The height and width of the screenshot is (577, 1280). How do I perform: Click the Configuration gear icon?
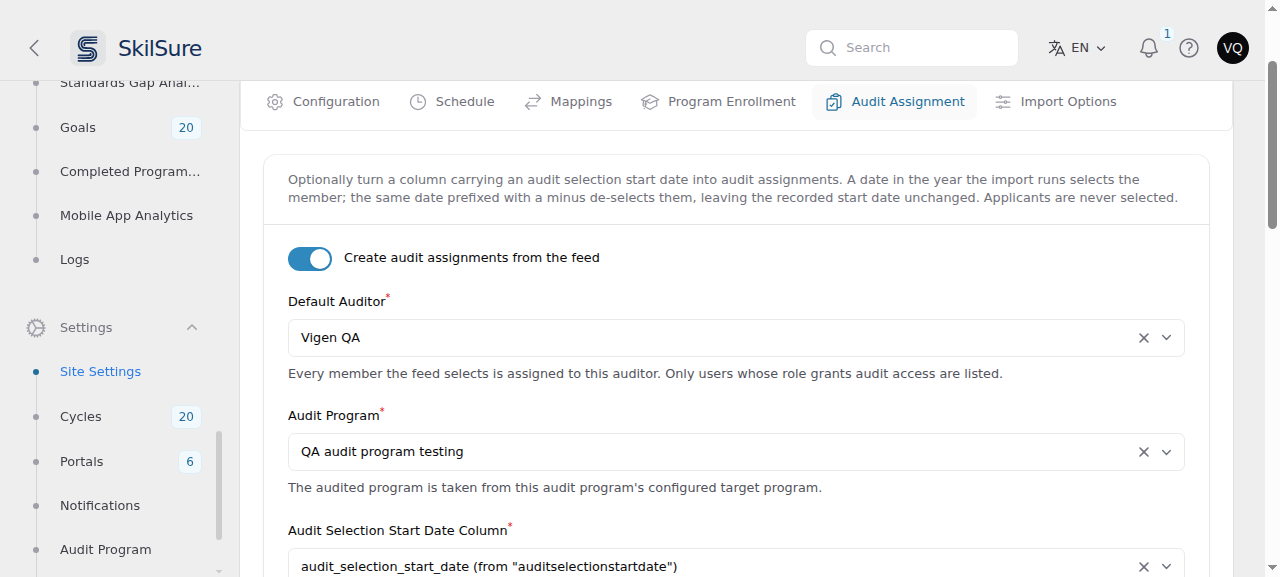click(x=275, y=102)
